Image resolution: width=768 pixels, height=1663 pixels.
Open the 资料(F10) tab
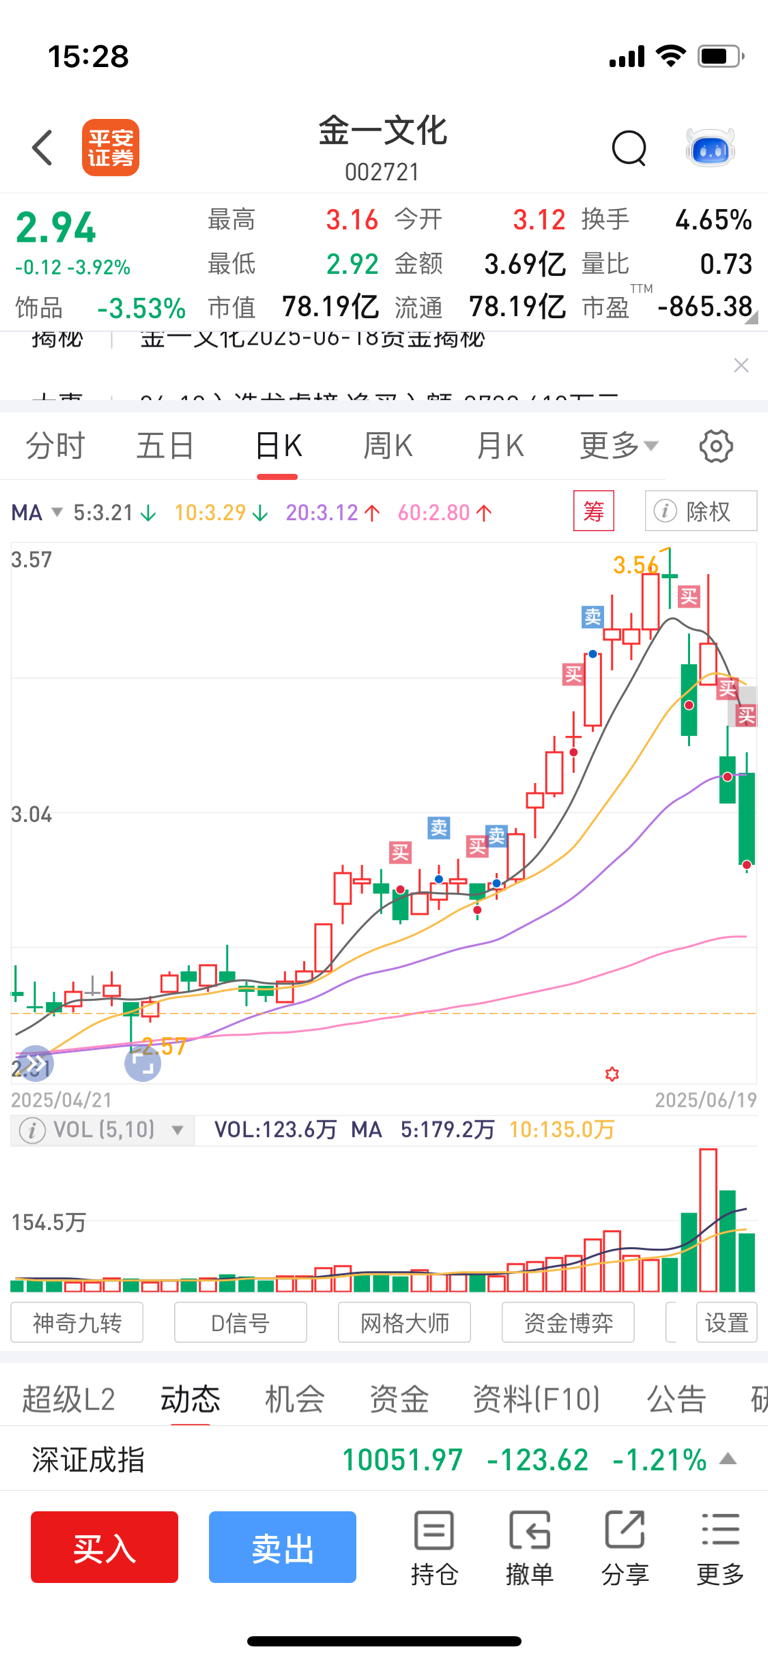point(537,1399)
